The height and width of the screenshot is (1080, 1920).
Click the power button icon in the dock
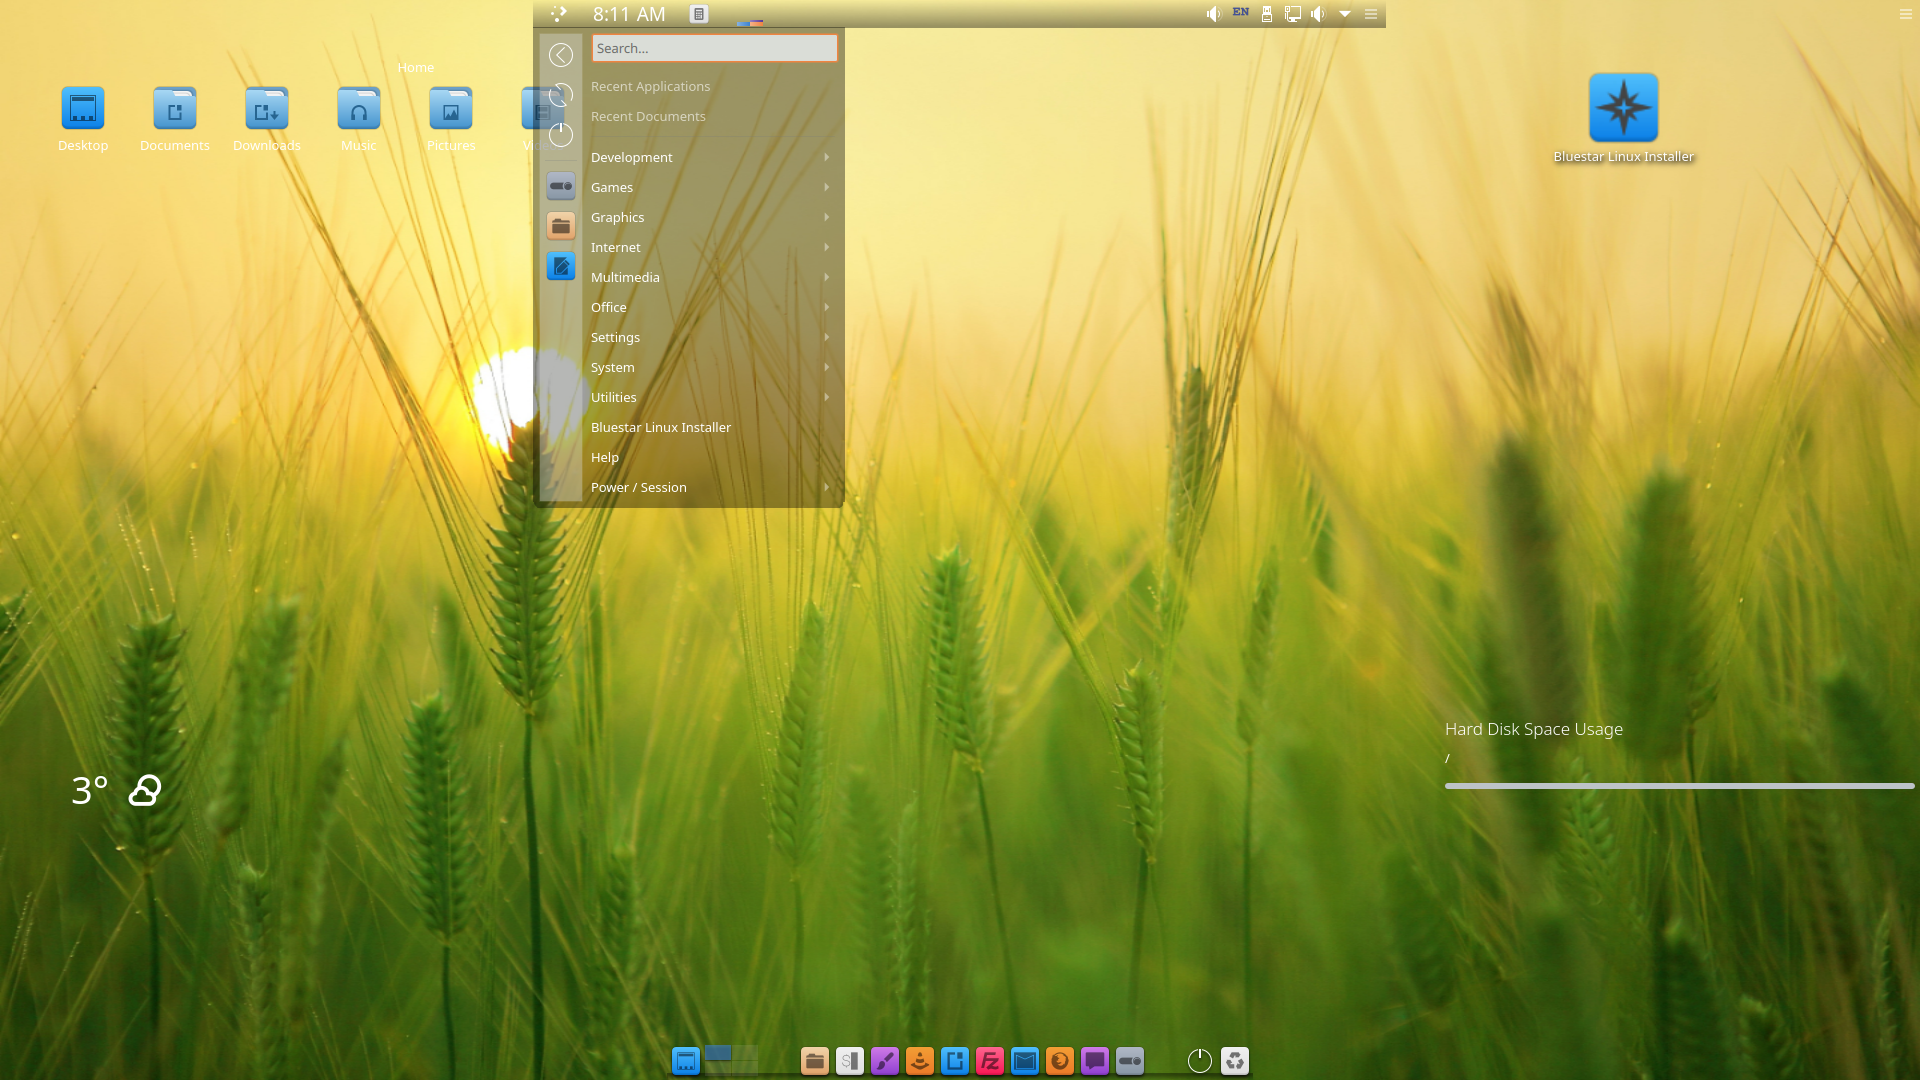coord(1200,1061)
